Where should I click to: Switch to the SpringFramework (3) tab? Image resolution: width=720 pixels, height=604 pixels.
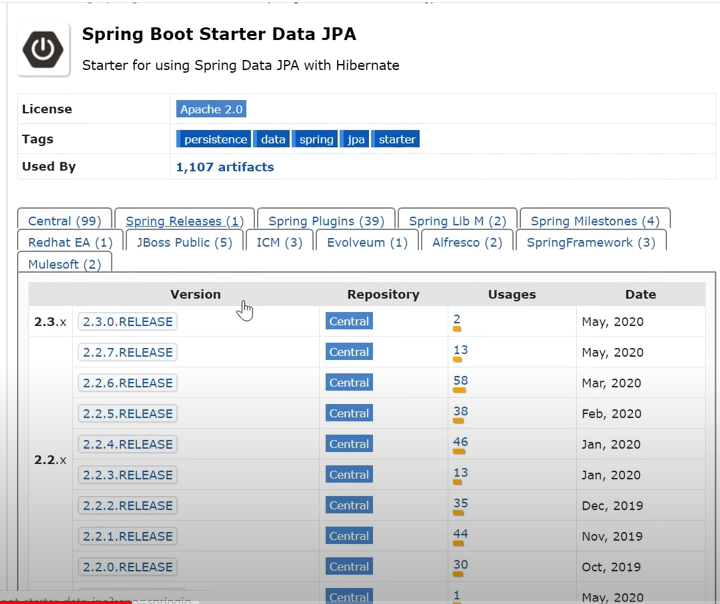[x=591, y=242]
